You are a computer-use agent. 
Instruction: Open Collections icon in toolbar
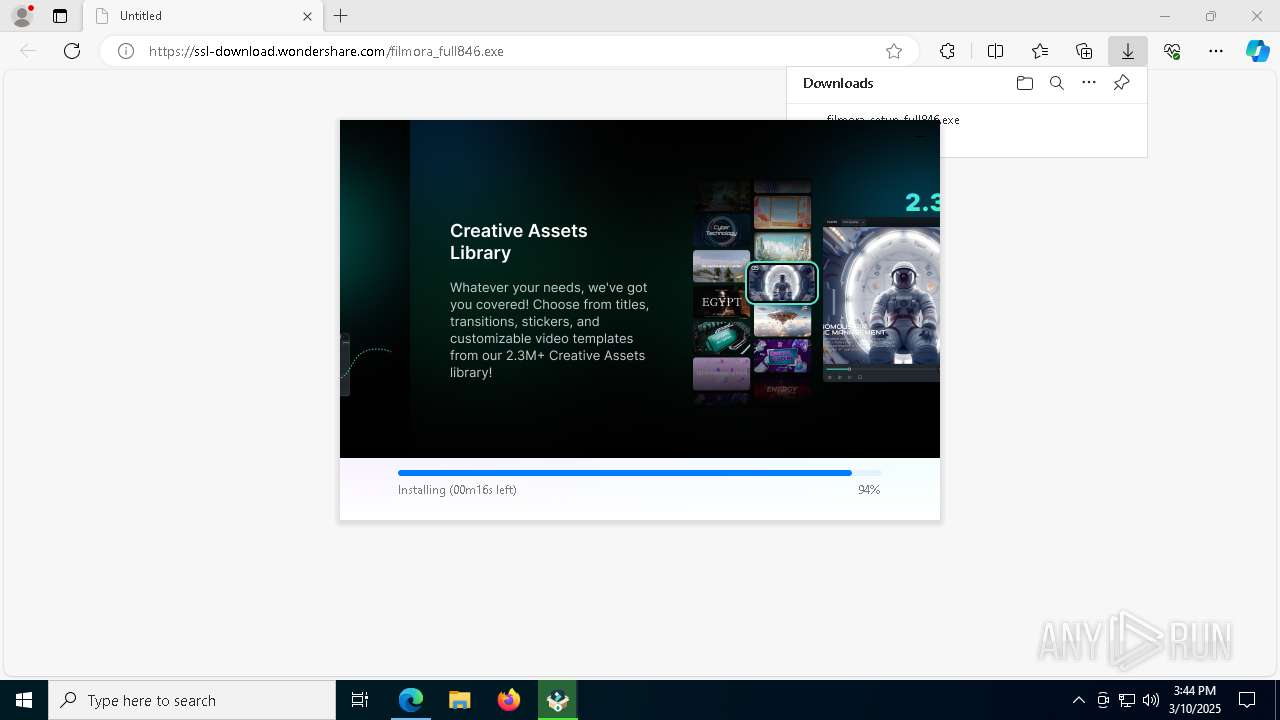point(1084,51)
